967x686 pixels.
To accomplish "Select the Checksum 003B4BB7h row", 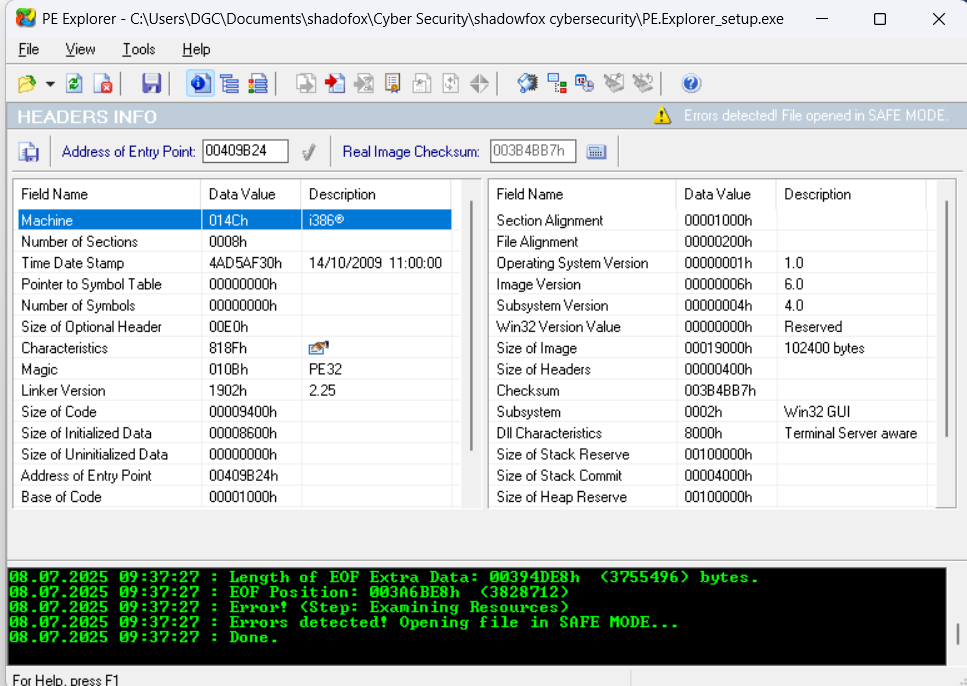I will tap(710, 391).
